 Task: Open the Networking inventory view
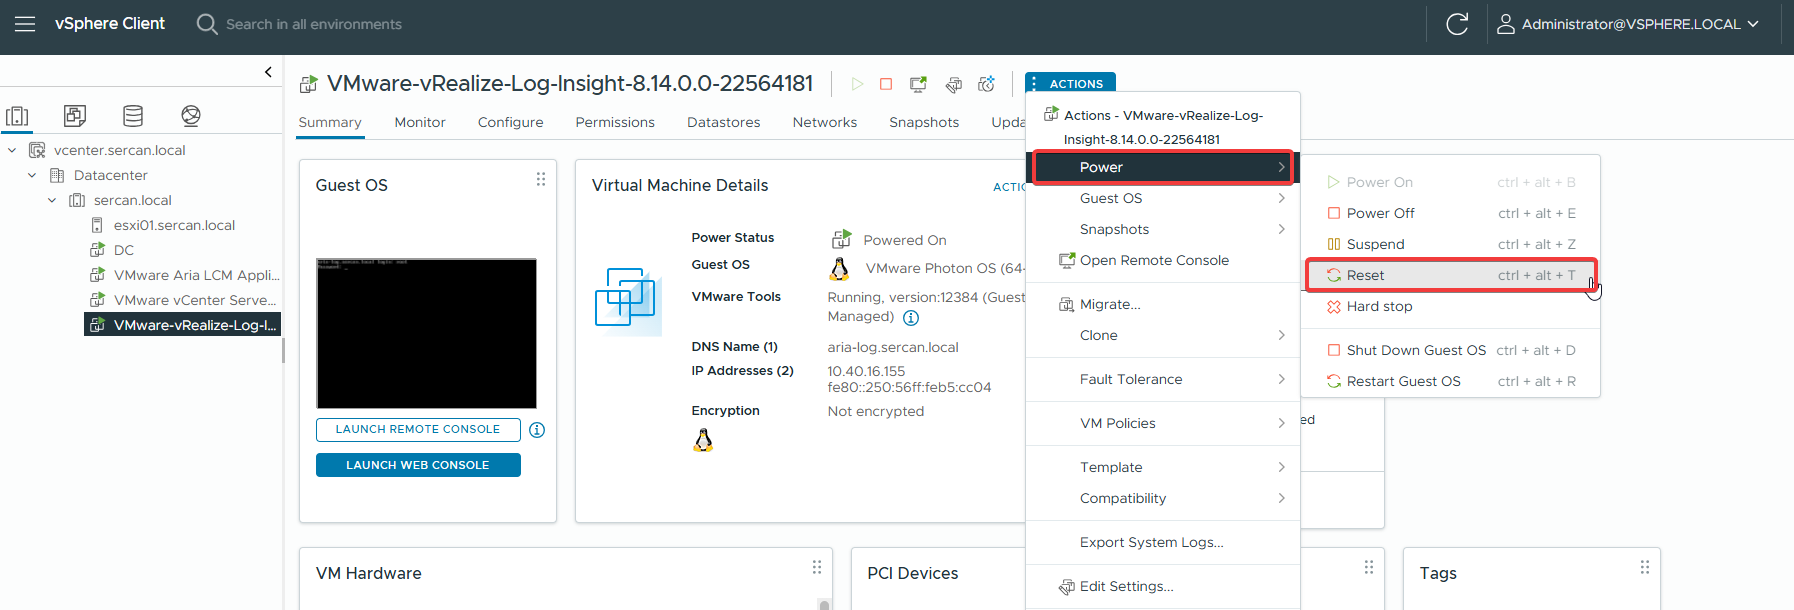191,116
